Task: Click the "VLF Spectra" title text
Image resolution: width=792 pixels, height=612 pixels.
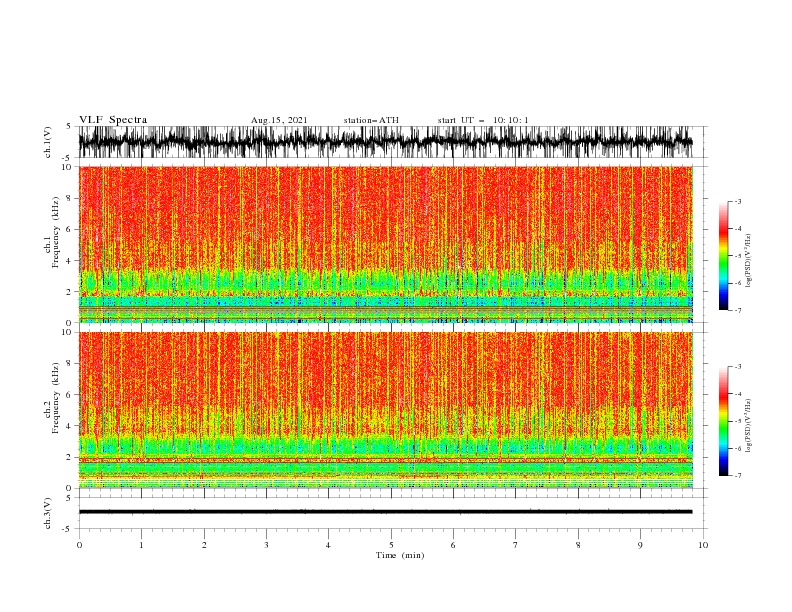Action: click(113, 120)
